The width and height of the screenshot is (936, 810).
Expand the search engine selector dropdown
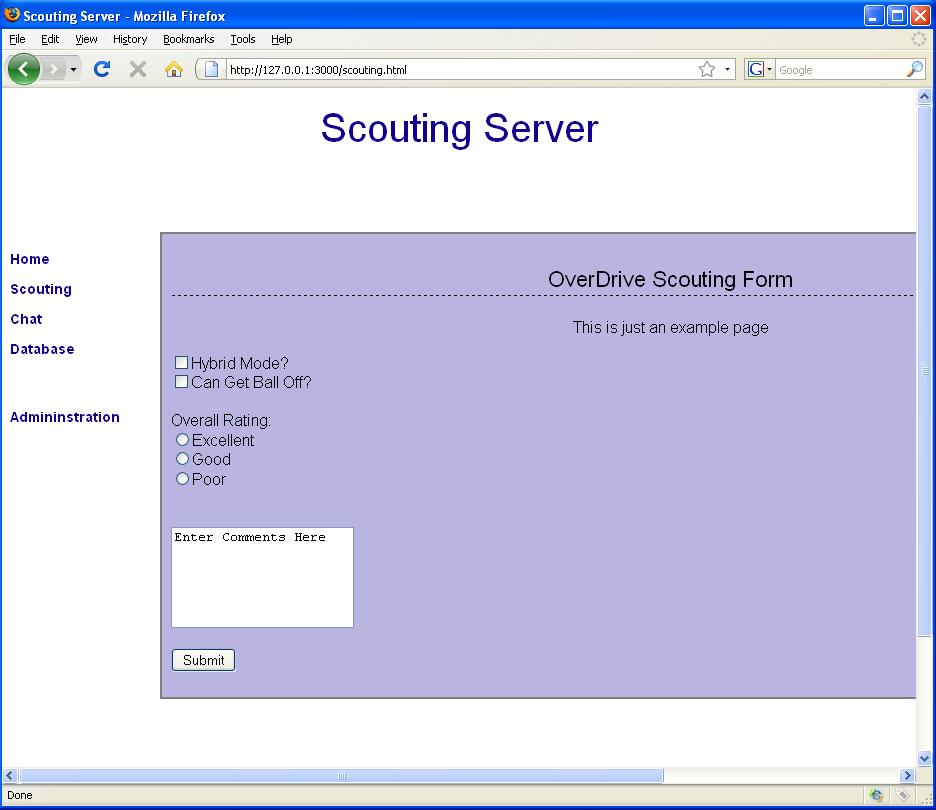click(x=769, y=69)
